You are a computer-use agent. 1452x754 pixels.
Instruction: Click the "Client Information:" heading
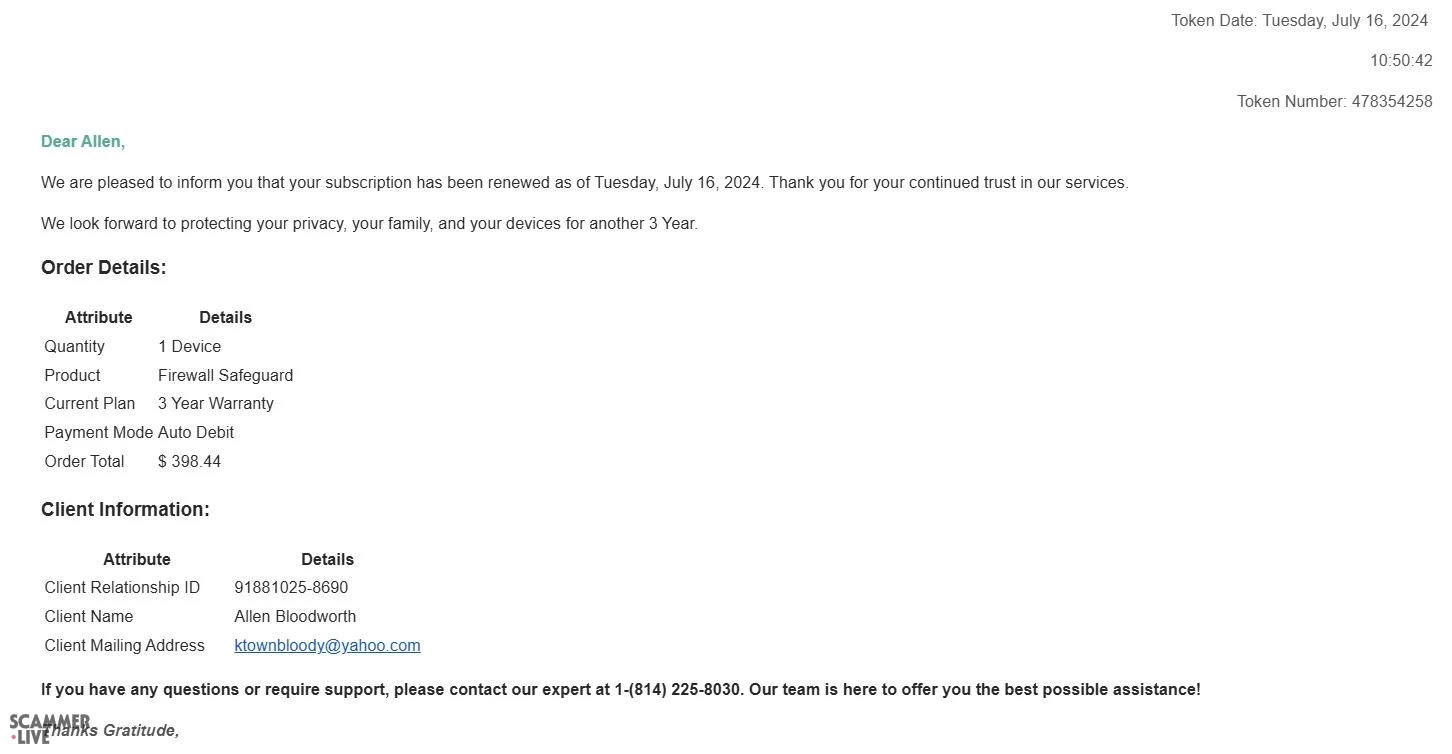125,510
